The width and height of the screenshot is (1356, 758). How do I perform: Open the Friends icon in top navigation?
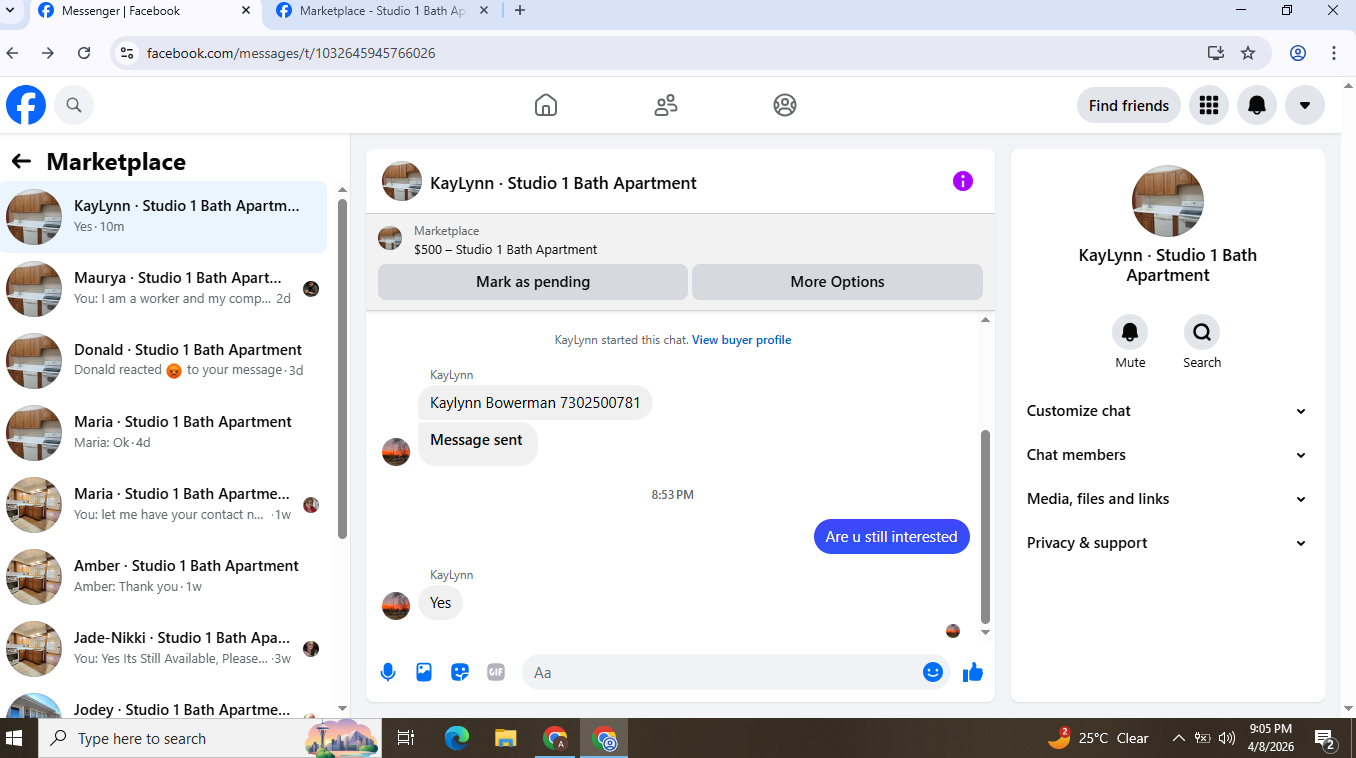tap(666, 105)
